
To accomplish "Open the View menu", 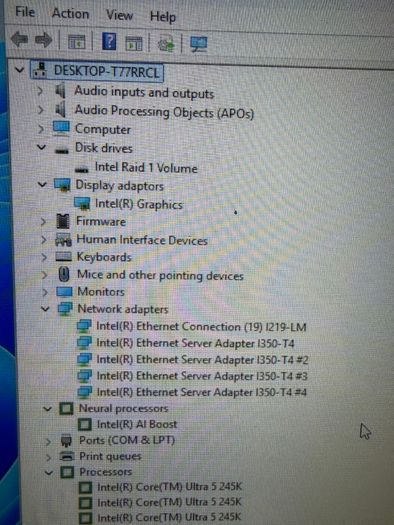I will [x=120, y=15].
